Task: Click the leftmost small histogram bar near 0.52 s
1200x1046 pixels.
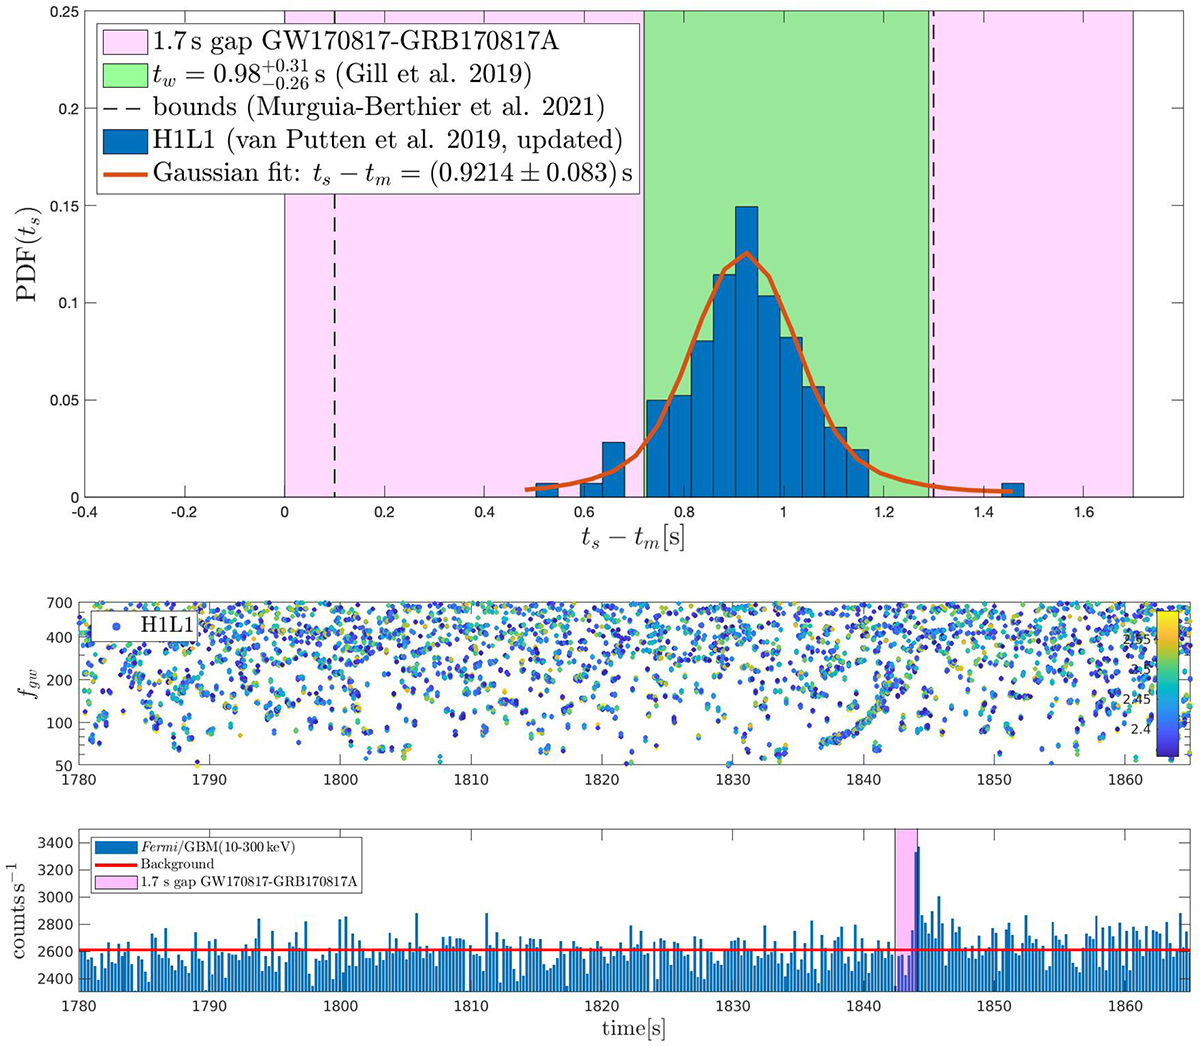Action: click(547, 490)
